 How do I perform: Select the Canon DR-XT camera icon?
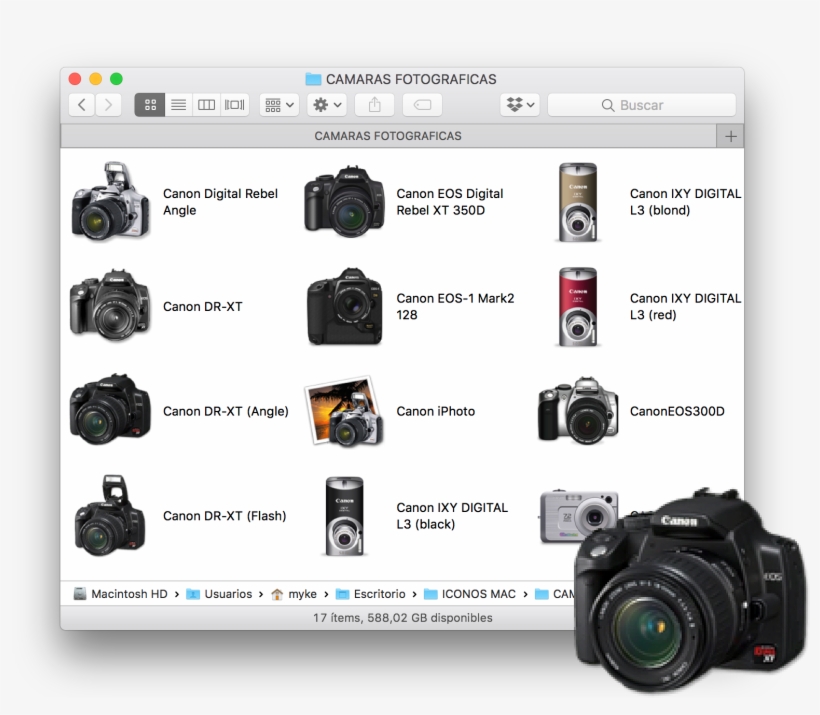[110, 307]
